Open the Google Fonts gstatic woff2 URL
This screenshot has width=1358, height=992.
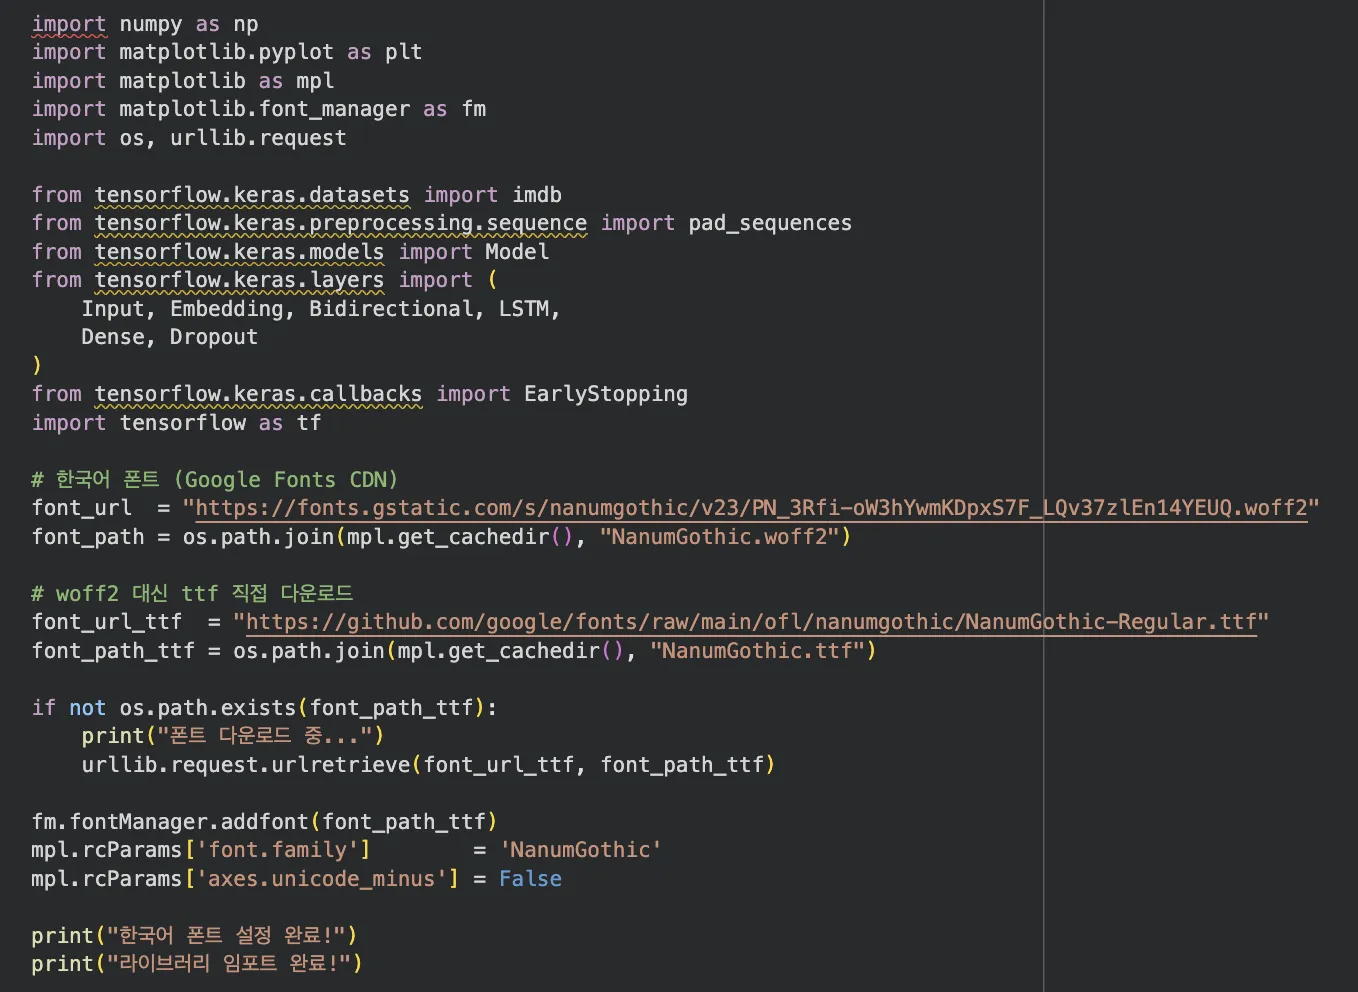click(x=751, y=508)
